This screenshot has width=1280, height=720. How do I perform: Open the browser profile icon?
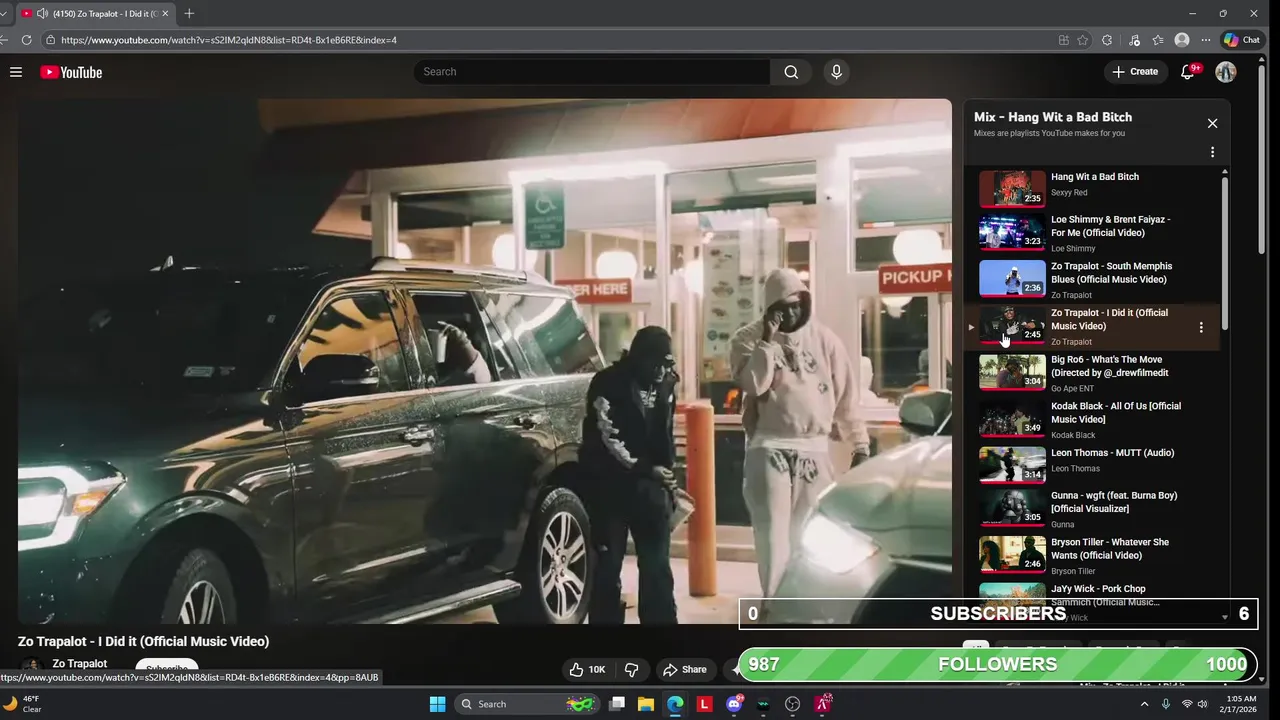coord(1182,40)
